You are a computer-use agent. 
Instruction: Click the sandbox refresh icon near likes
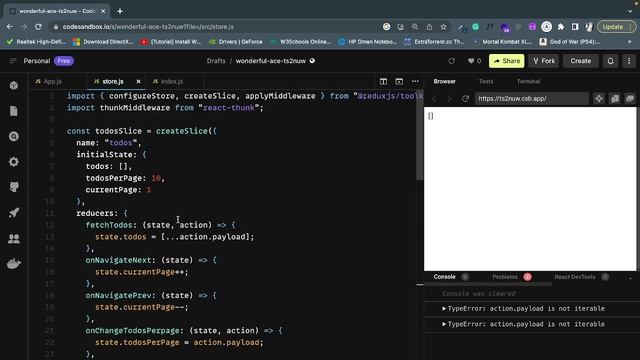point(451,61)
